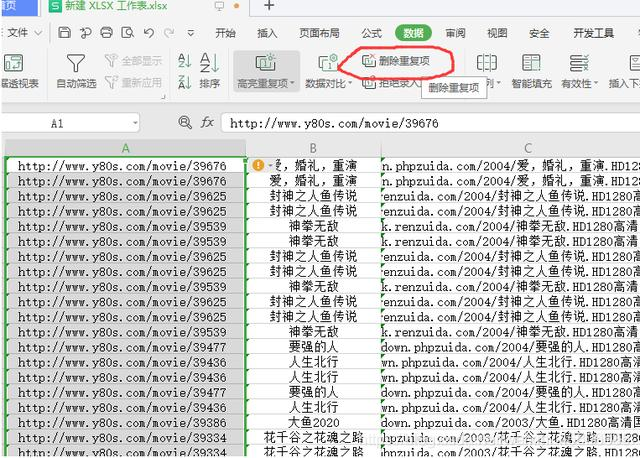Click the Save icon in quick toolbar
This screenshot has height=458, width=640.
click(64, 33)
